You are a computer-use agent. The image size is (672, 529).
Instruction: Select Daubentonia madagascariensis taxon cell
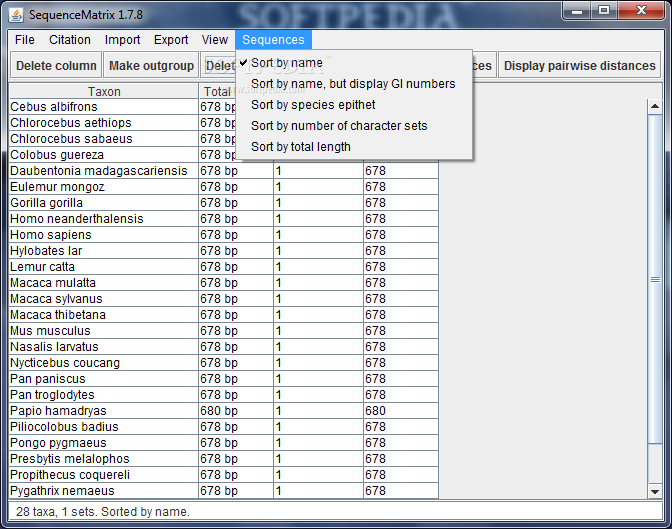pos(103,171)
